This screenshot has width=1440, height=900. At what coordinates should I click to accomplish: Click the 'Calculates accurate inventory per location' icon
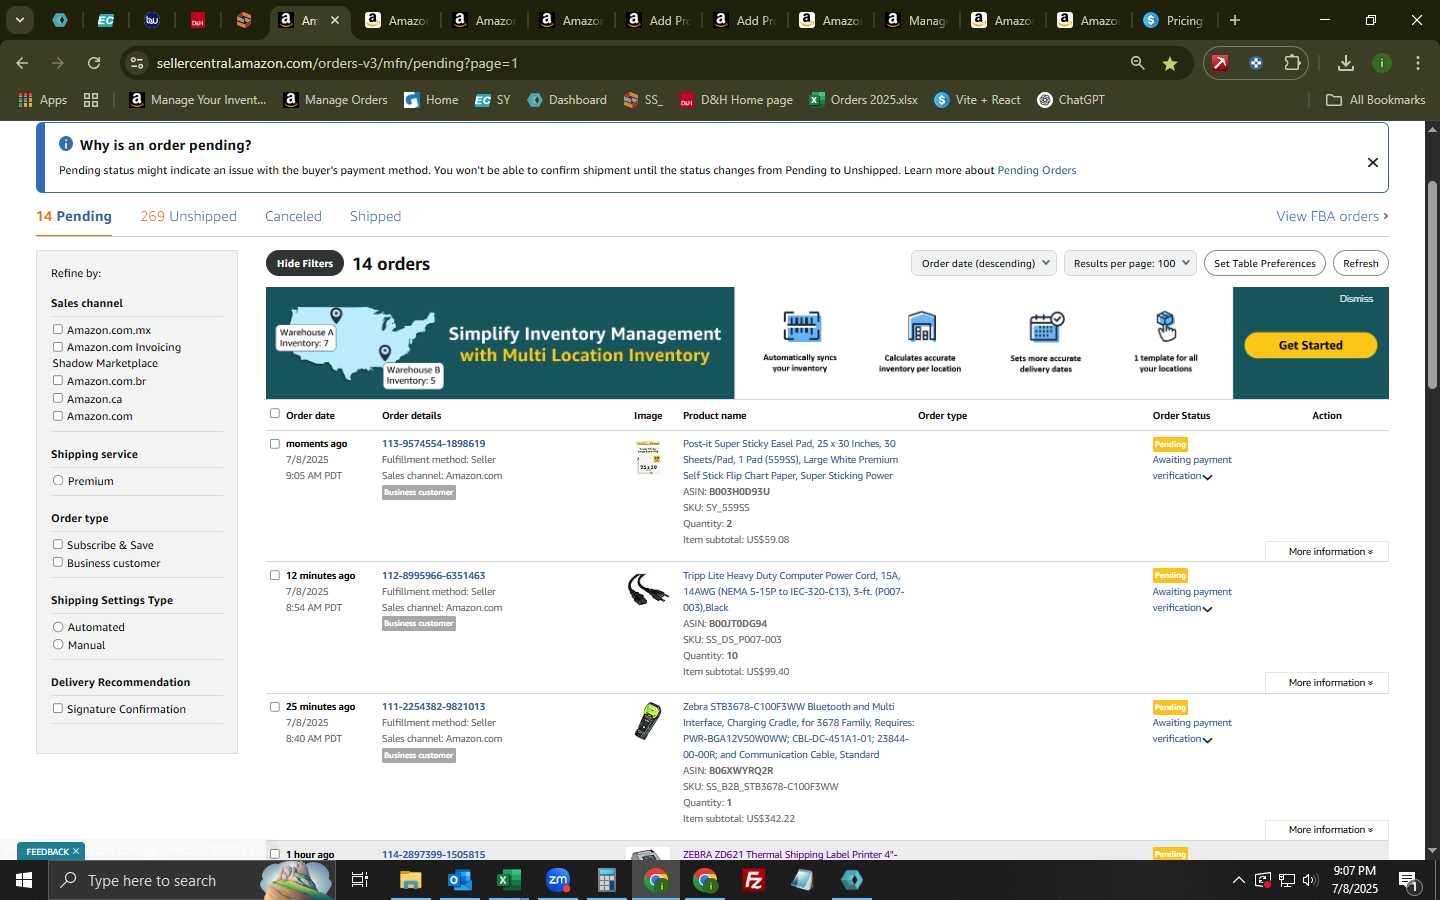click(x=921, y=326)
